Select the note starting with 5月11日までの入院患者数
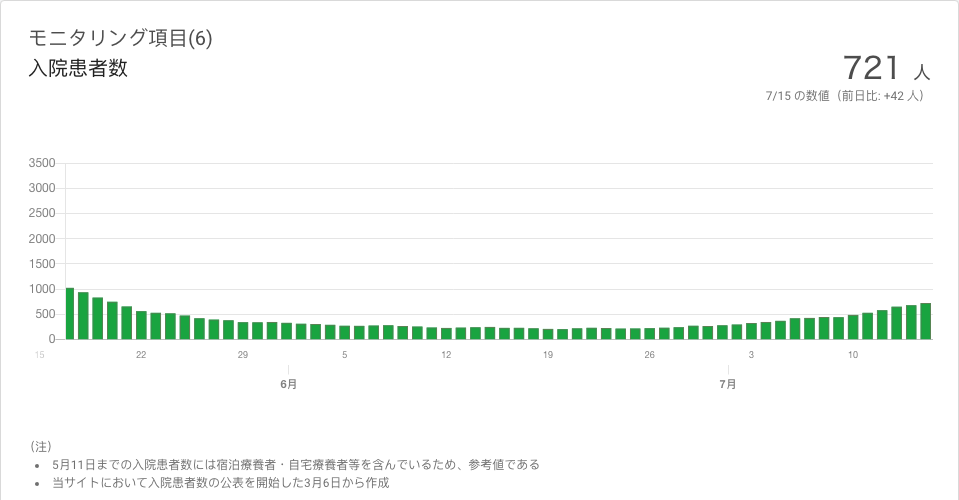This screenshot has width=959, height=500. pyautogui.click(x=296, y=465)
